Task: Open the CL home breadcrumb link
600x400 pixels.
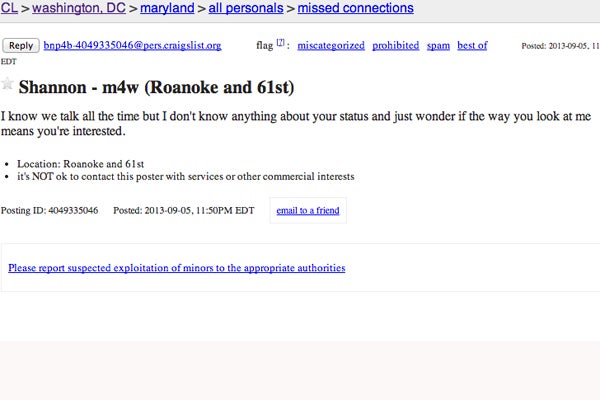Action: (x=10, y=8)
